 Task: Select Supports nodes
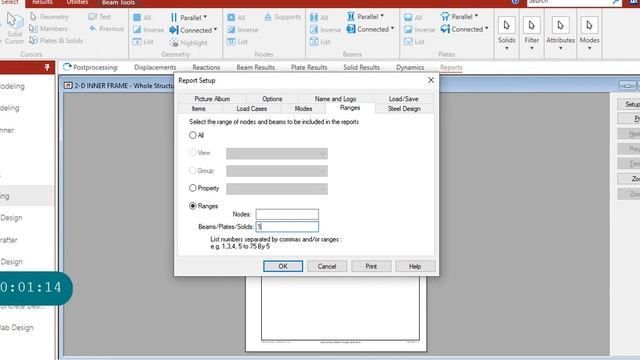coord(282,17)
